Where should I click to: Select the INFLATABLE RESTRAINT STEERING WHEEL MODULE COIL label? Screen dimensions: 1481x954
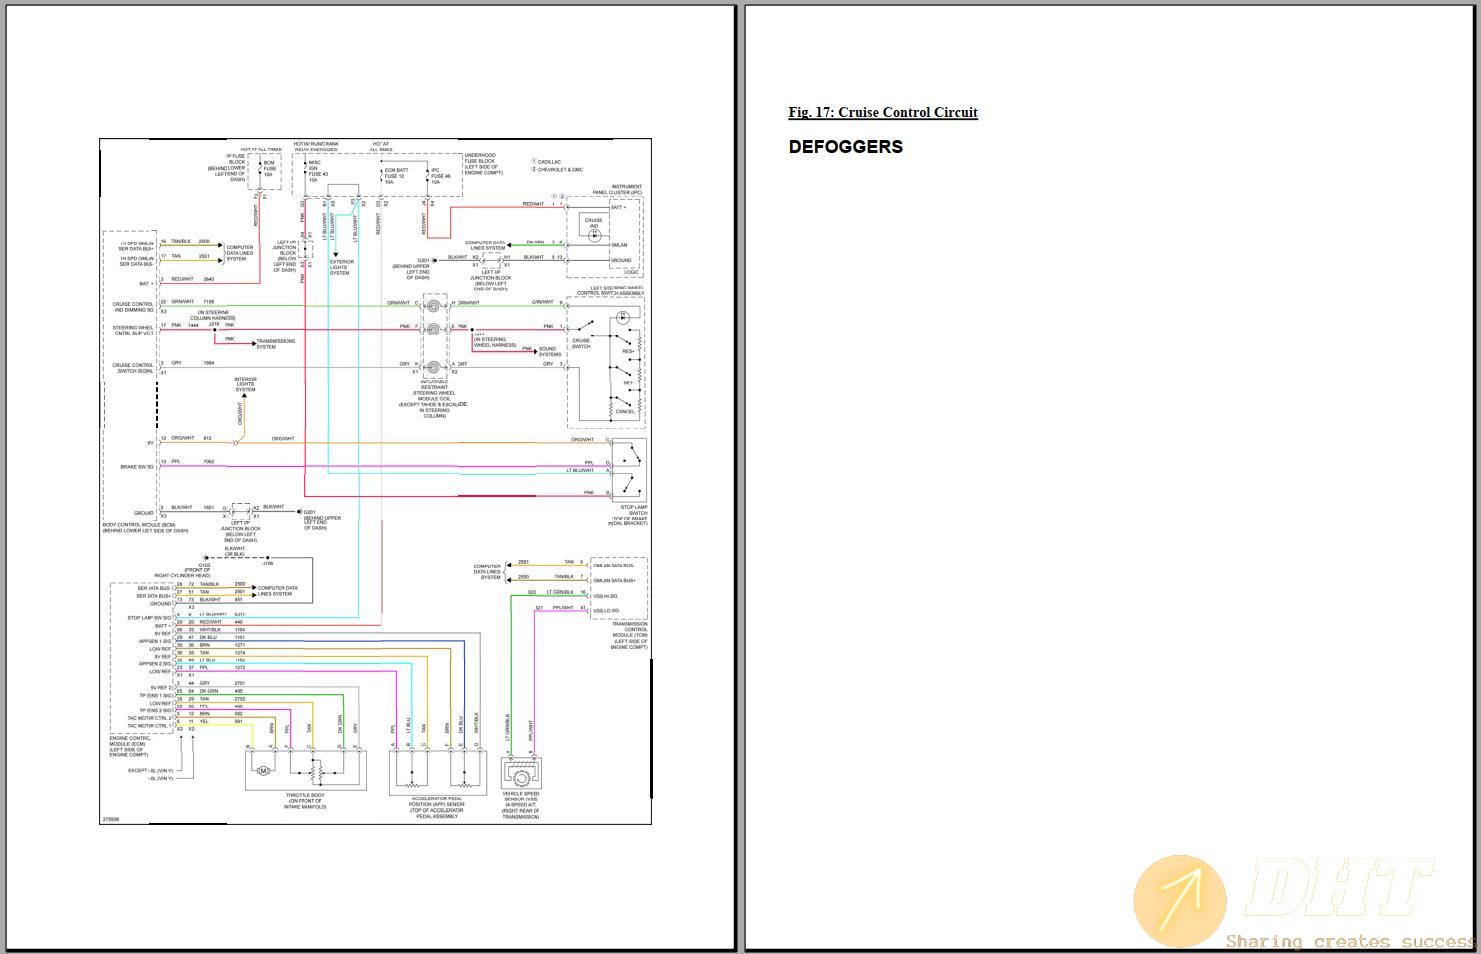[434, 388]
